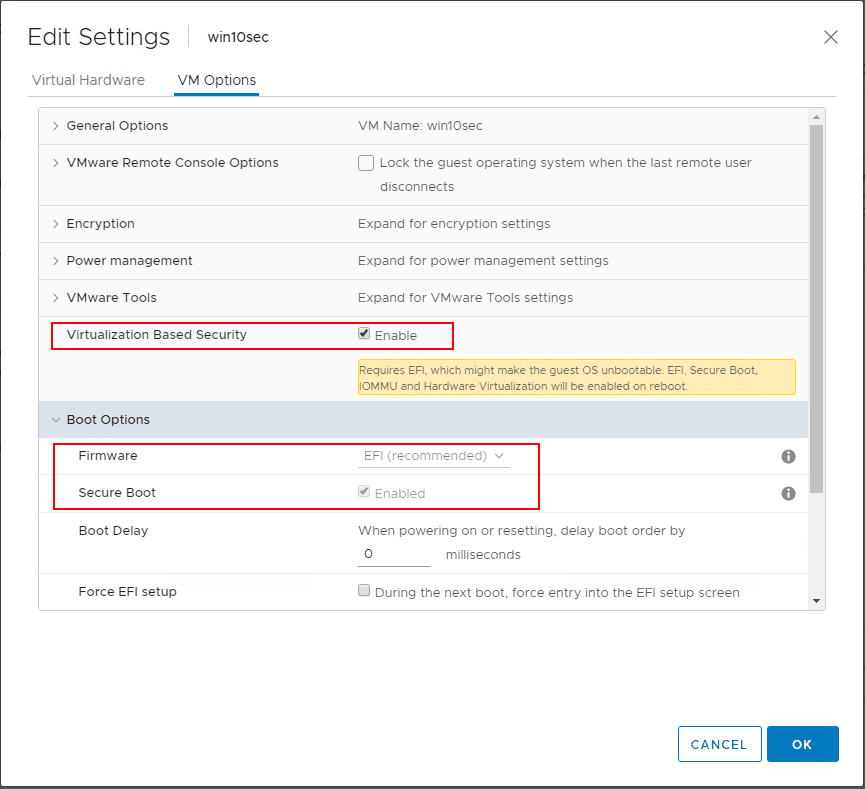Enable Virtualization Based Security checkbox
The width and height of the screenshot is (865, 789).
click(365, 334)
